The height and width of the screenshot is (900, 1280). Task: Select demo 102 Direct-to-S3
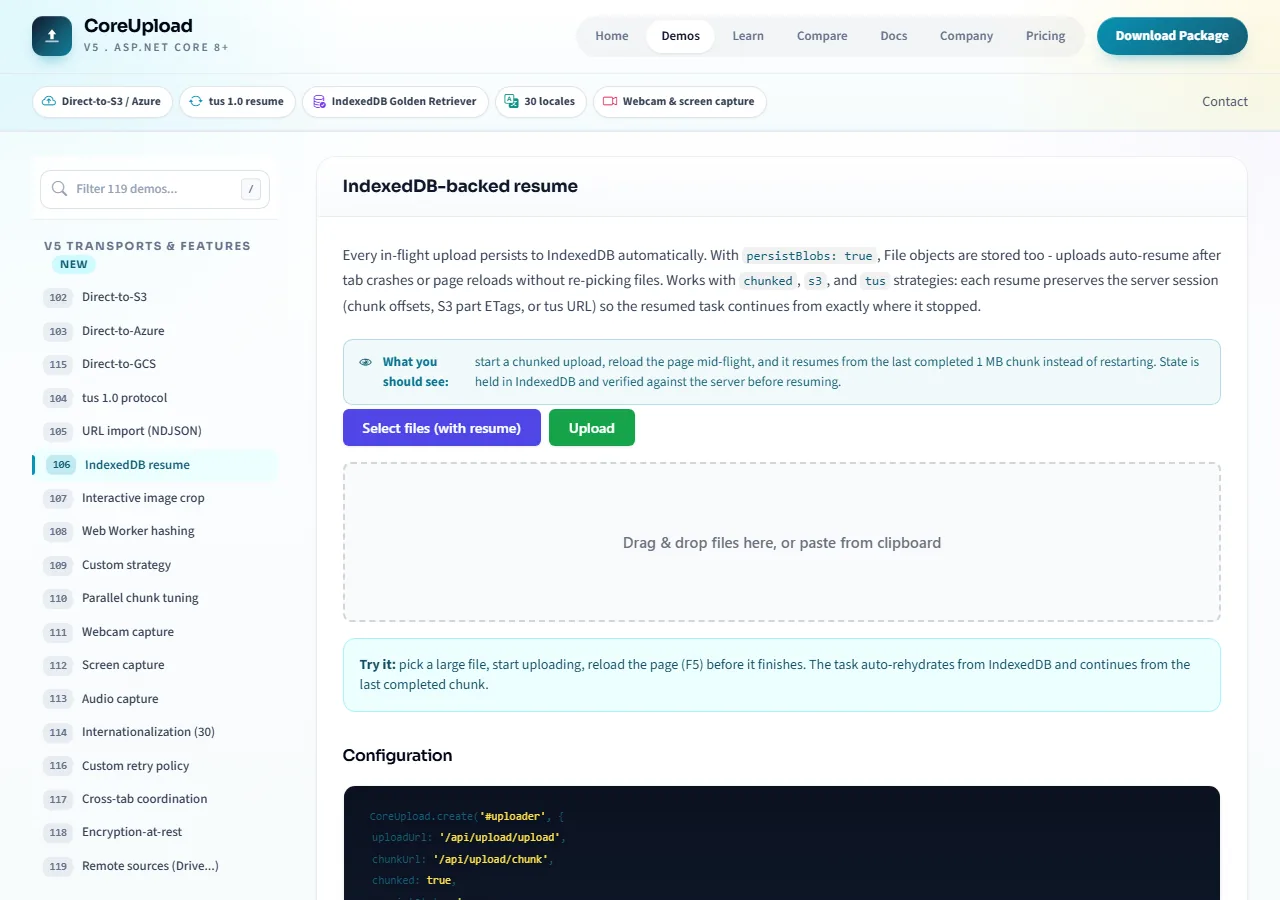pyautogui.click(x=155, y=297)
